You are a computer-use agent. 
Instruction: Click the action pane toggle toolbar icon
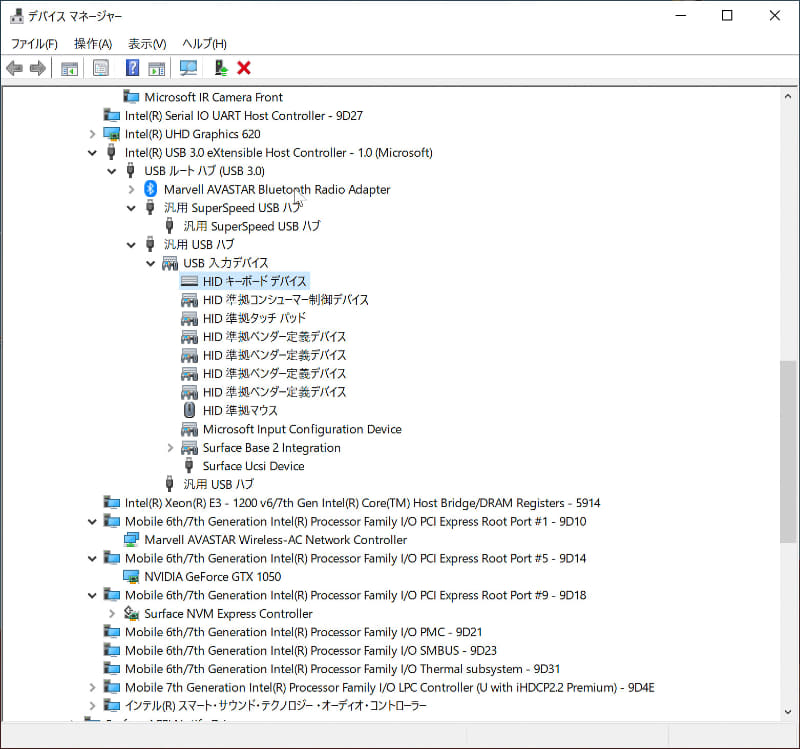click(157, 68)
